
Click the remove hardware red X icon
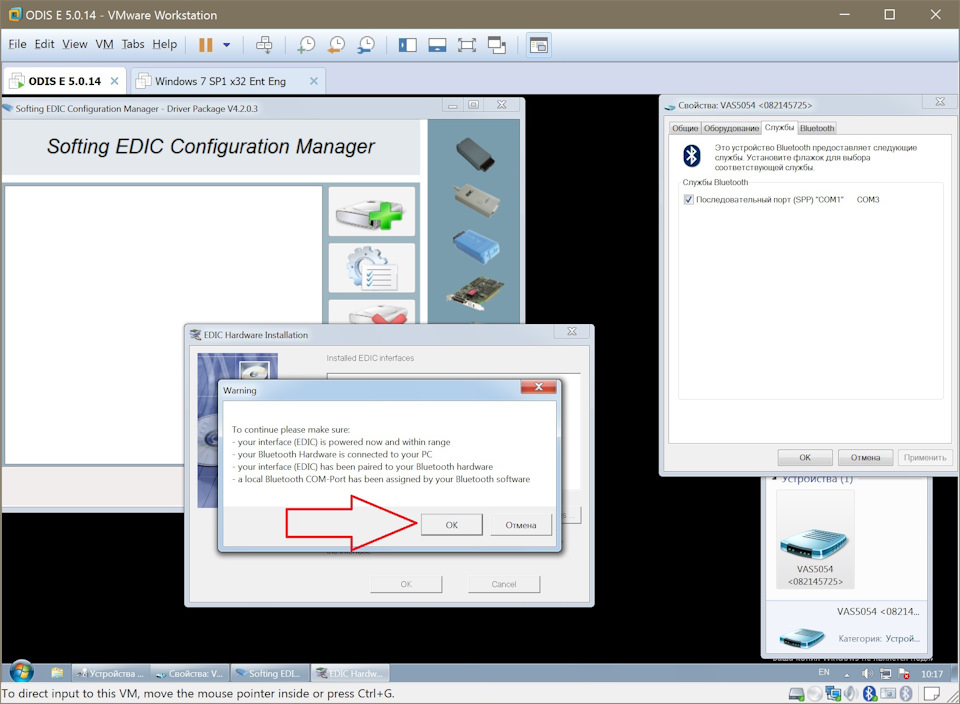pyautogui.click(x=372, y=312)
